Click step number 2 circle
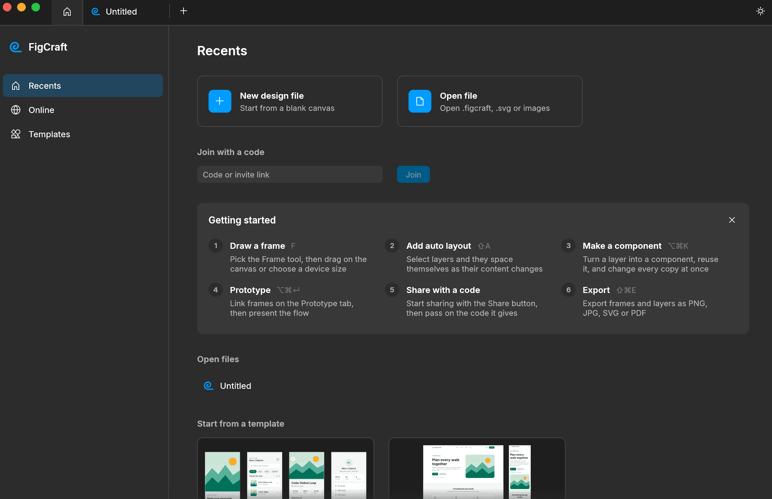772x499 pixels. pyautogui.click(x=392, y=246)
